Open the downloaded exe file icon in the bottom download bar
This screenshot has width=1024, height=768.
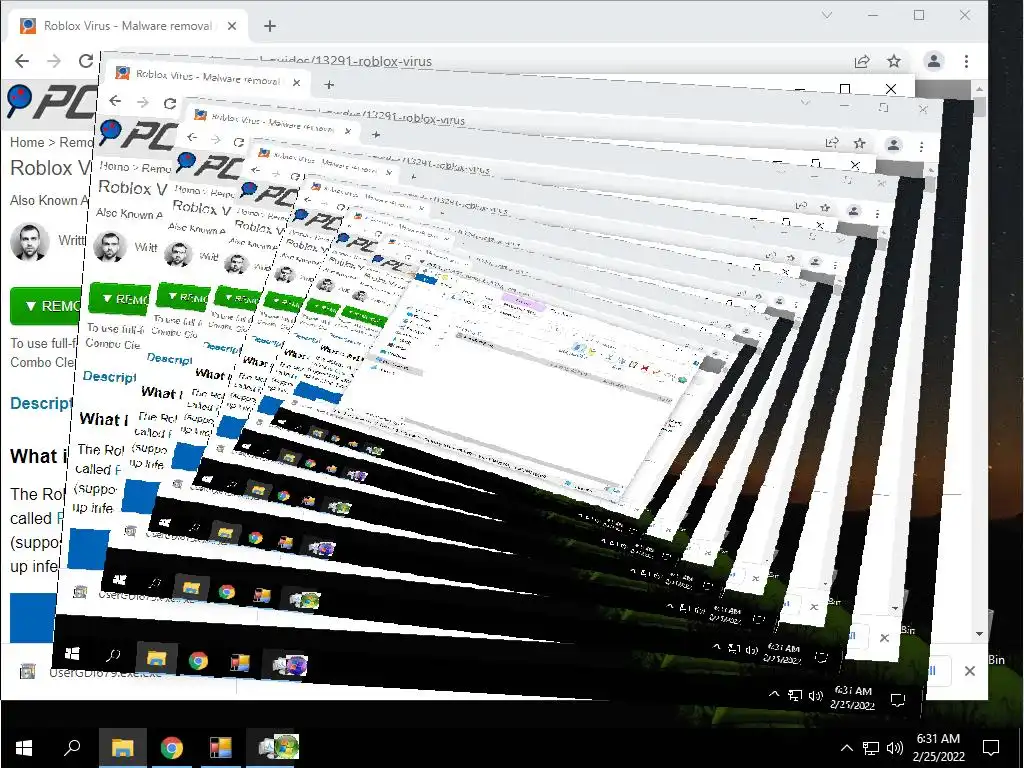pyautogui.click(x=27, y=671)
